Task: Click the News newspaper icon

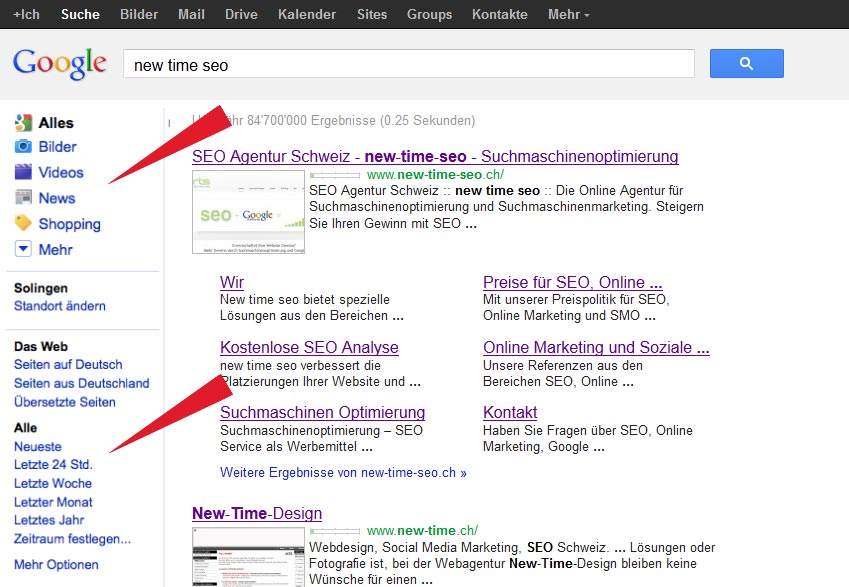Action: coord(23,197)
